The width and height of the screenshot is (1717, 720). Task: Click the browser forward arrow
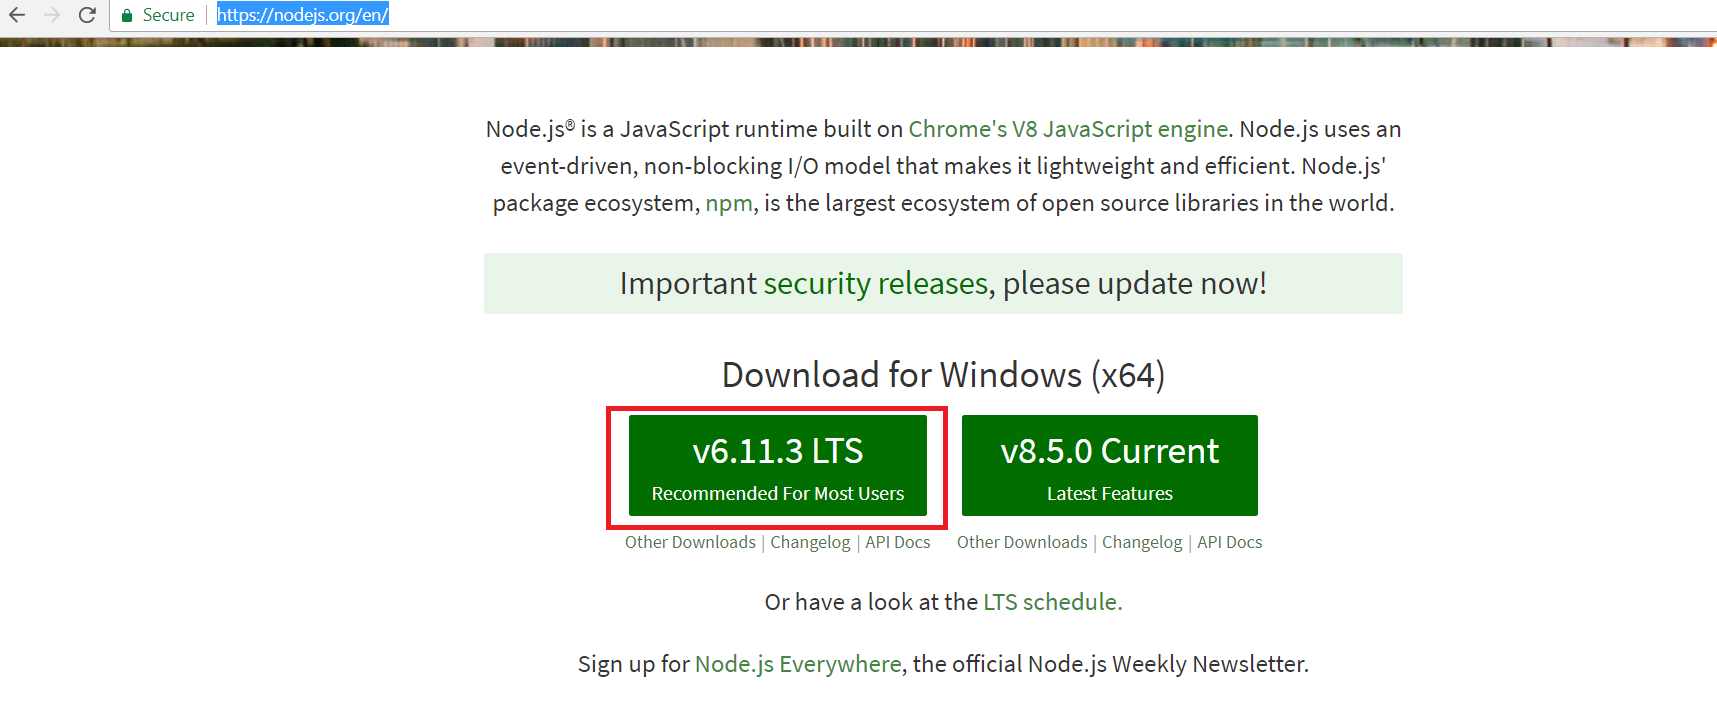coord(52,15)
